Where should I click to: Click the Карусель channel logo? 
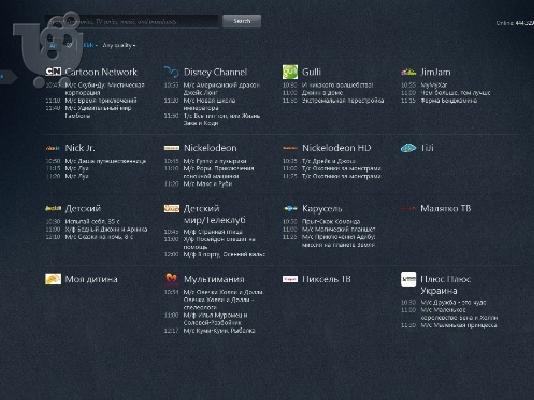290,208
